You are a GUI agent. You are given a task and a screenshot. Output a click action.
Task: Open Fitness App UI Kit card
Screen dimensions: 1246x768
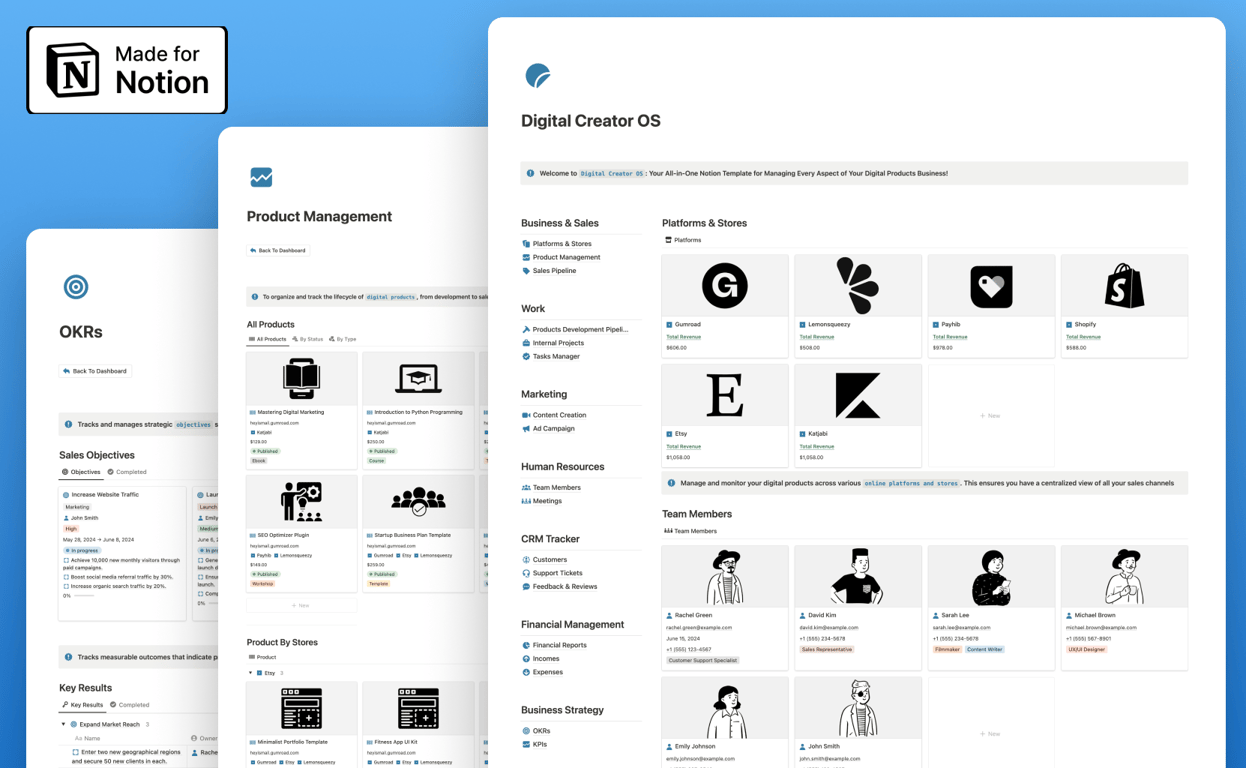(x=418, y=725)
